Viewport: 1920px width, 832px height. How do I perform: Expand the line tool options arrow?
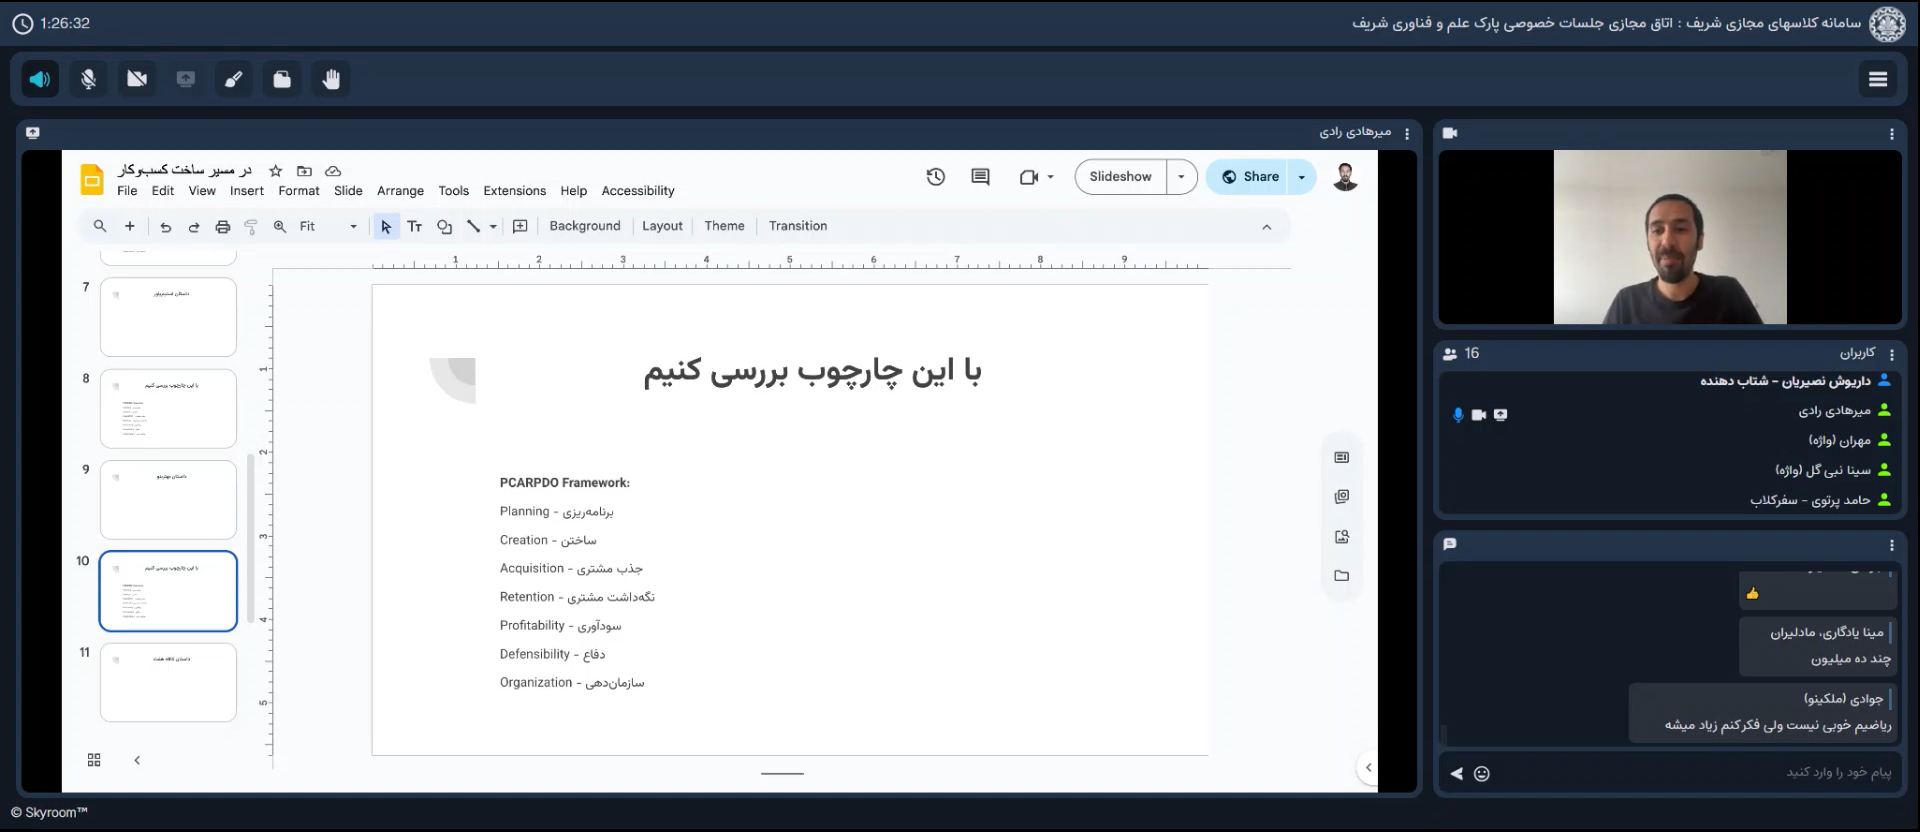pos(493,227)
